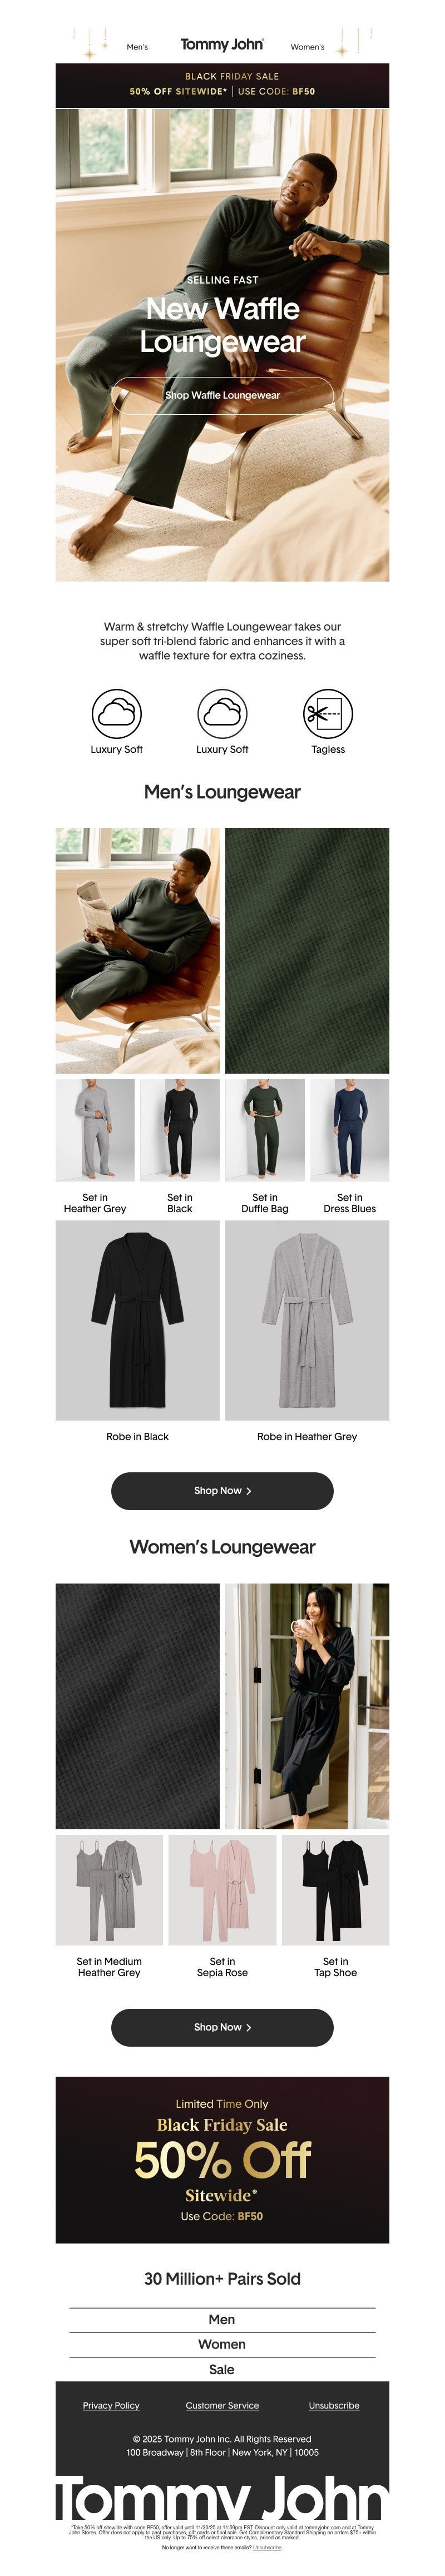Open the Robe in Heather Grey product image
The height and width of the screenshot is (2576, 445).
coord(307,1320)
